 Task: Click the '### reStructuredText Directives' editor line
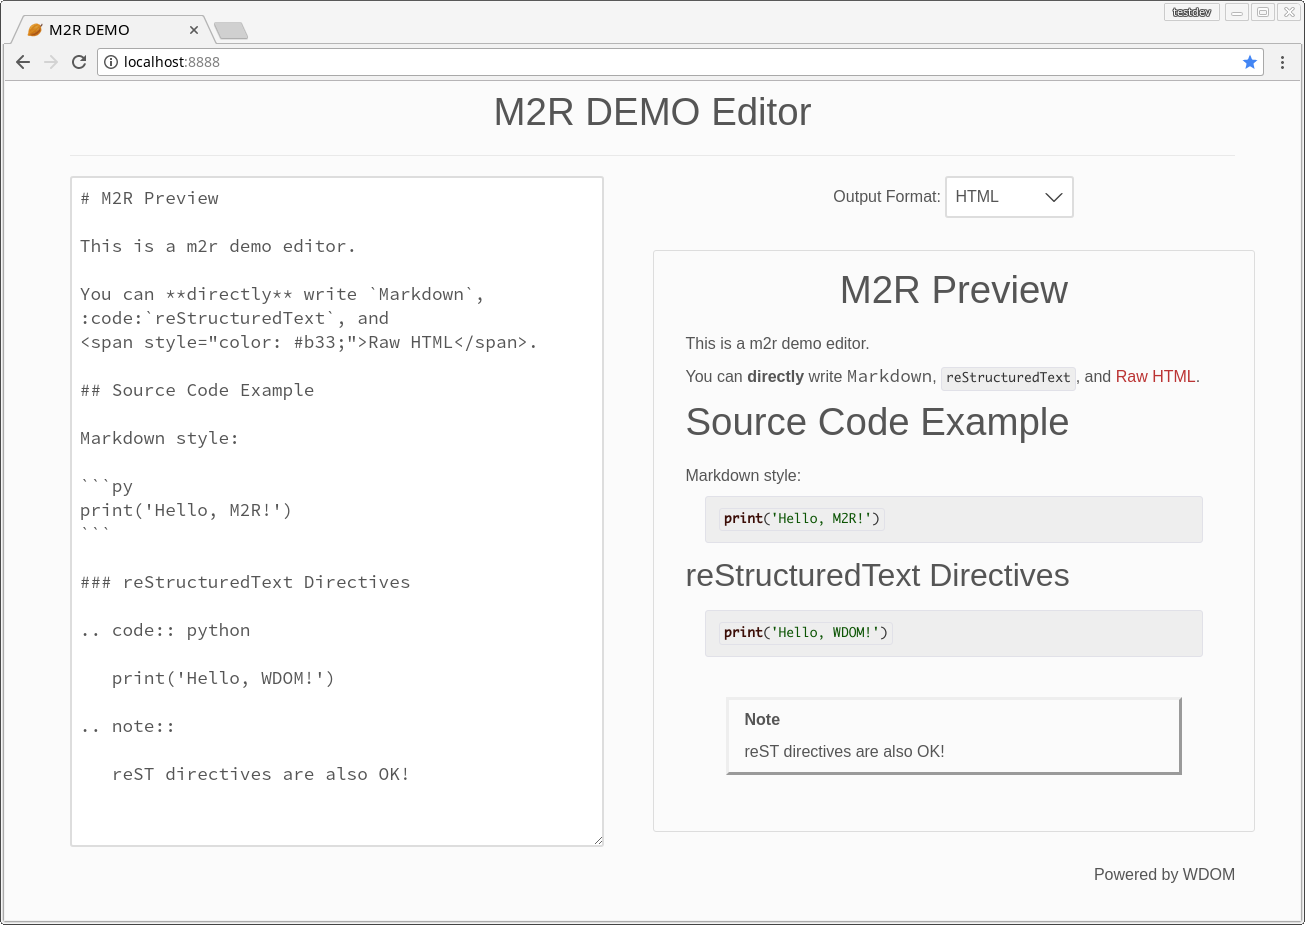245,582
